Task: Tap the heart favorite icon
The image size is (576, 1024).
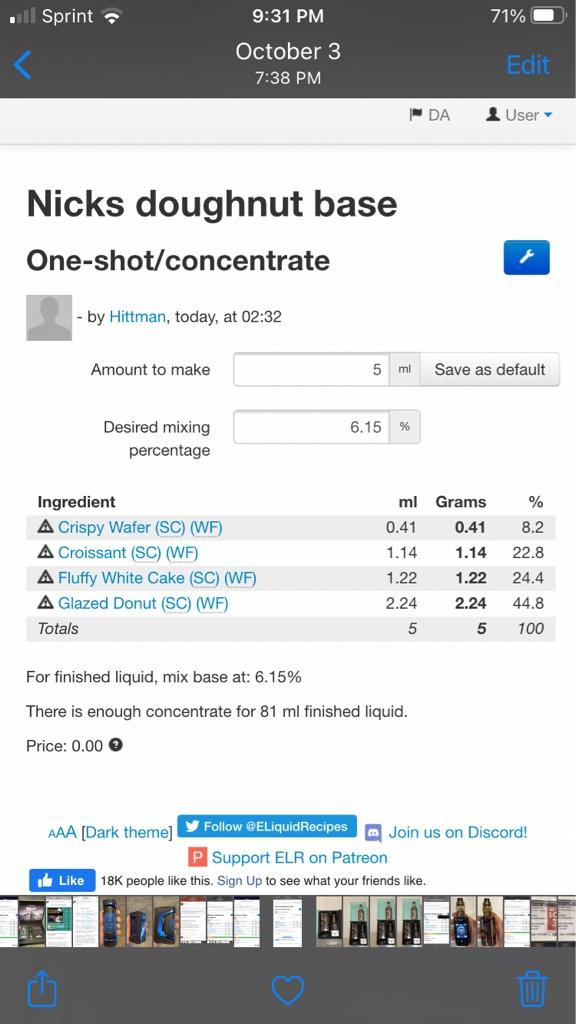Action: 288,990
